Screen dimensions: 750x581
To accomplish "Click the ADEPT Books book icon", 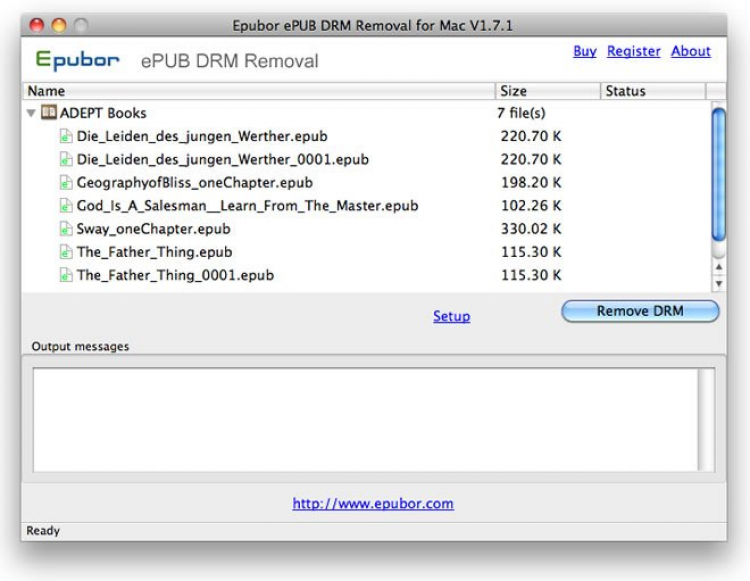I will 49,113.
